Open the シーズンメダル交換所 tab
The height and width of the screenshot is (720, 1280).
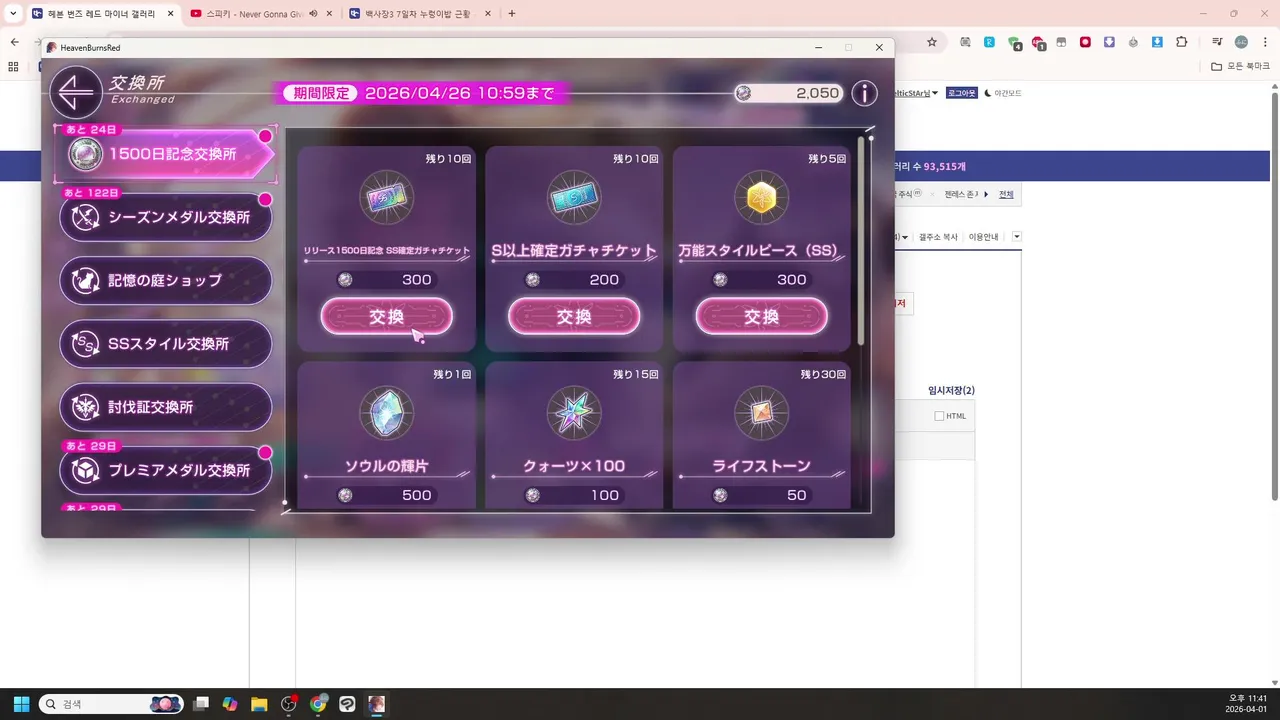coord(165,217)
